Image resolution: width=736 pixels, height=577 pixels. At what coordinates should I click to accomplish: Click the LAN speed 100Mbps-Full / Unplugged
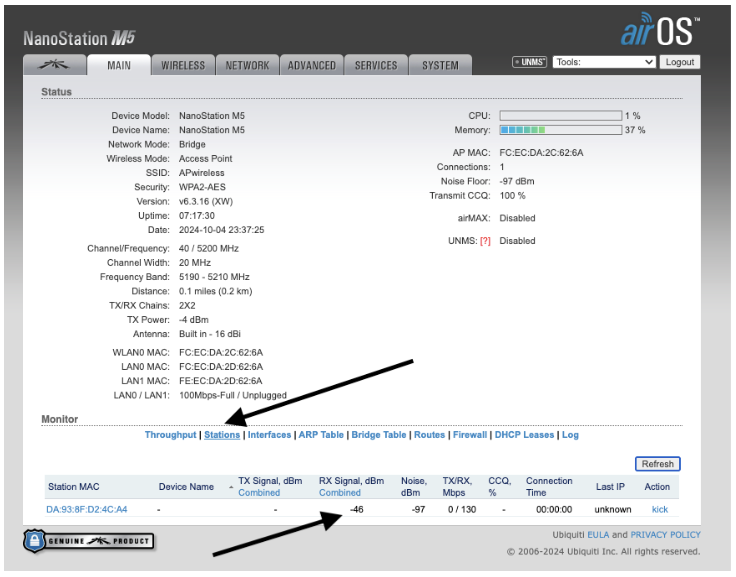click(x=233, y=395)
